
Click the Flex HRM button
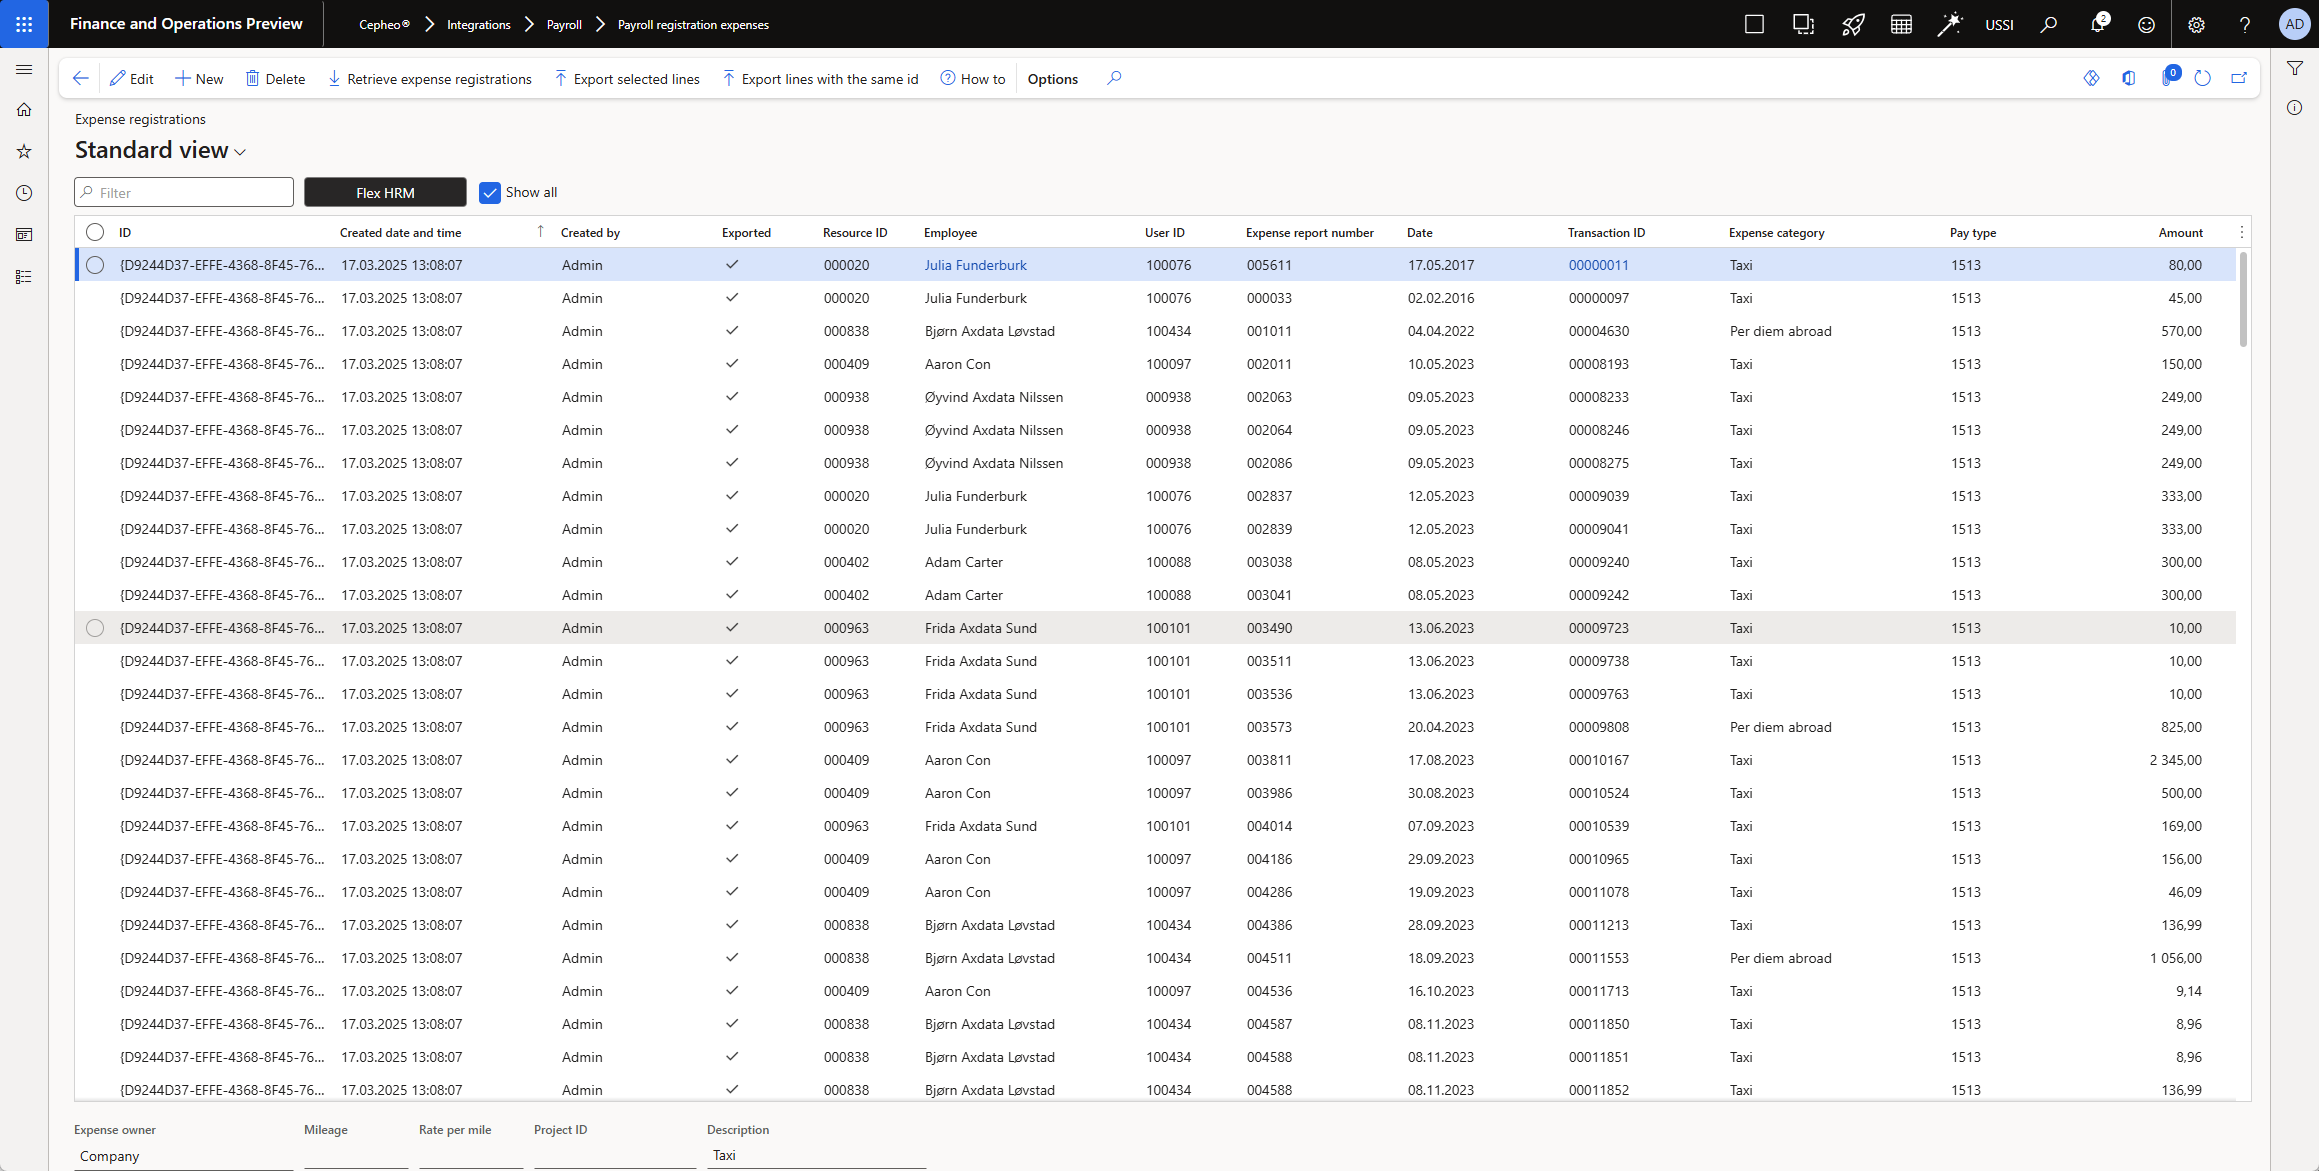tap(385, 192)
